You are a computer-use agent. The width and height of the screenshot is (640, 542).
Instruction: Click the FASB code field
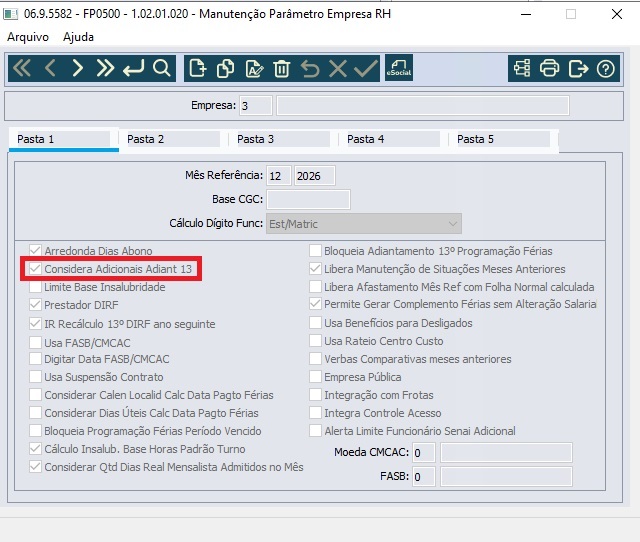pos(423,476)
